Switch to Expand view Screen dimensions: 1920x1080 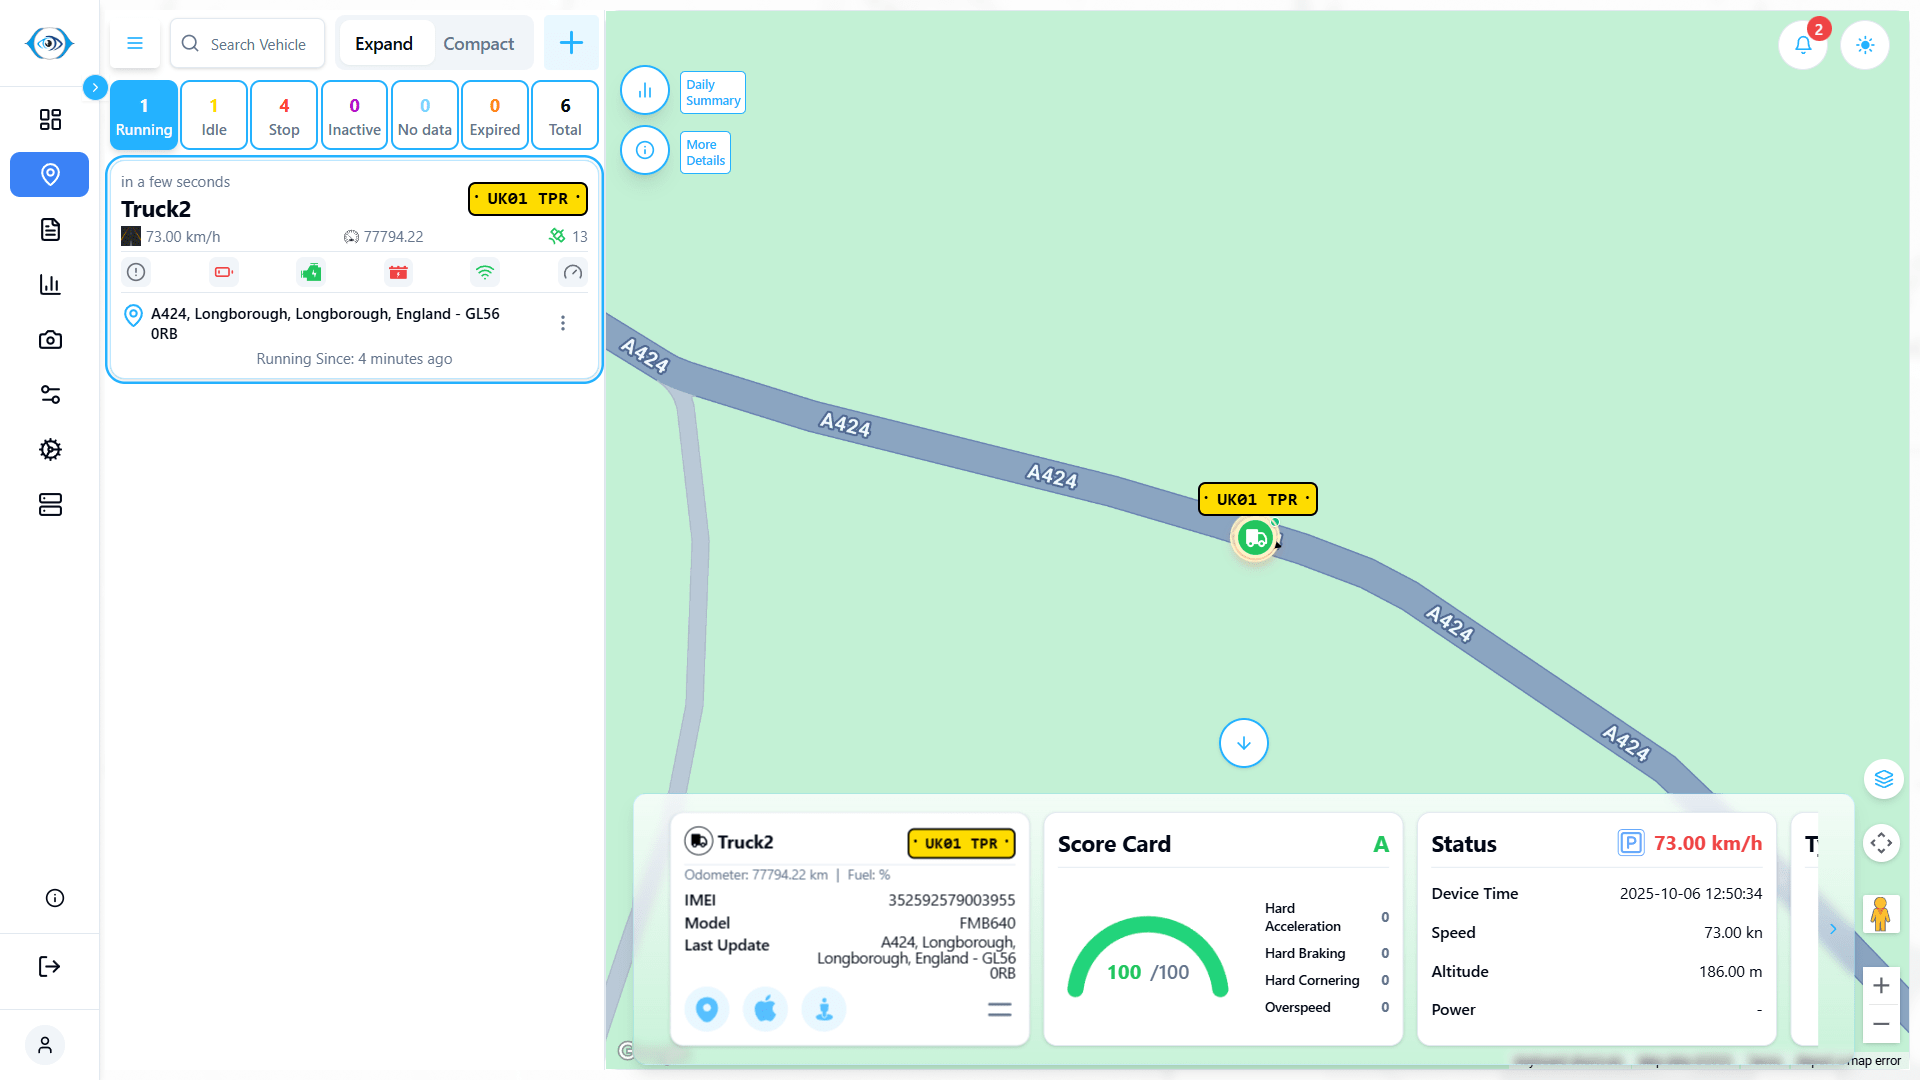[384, 44]
